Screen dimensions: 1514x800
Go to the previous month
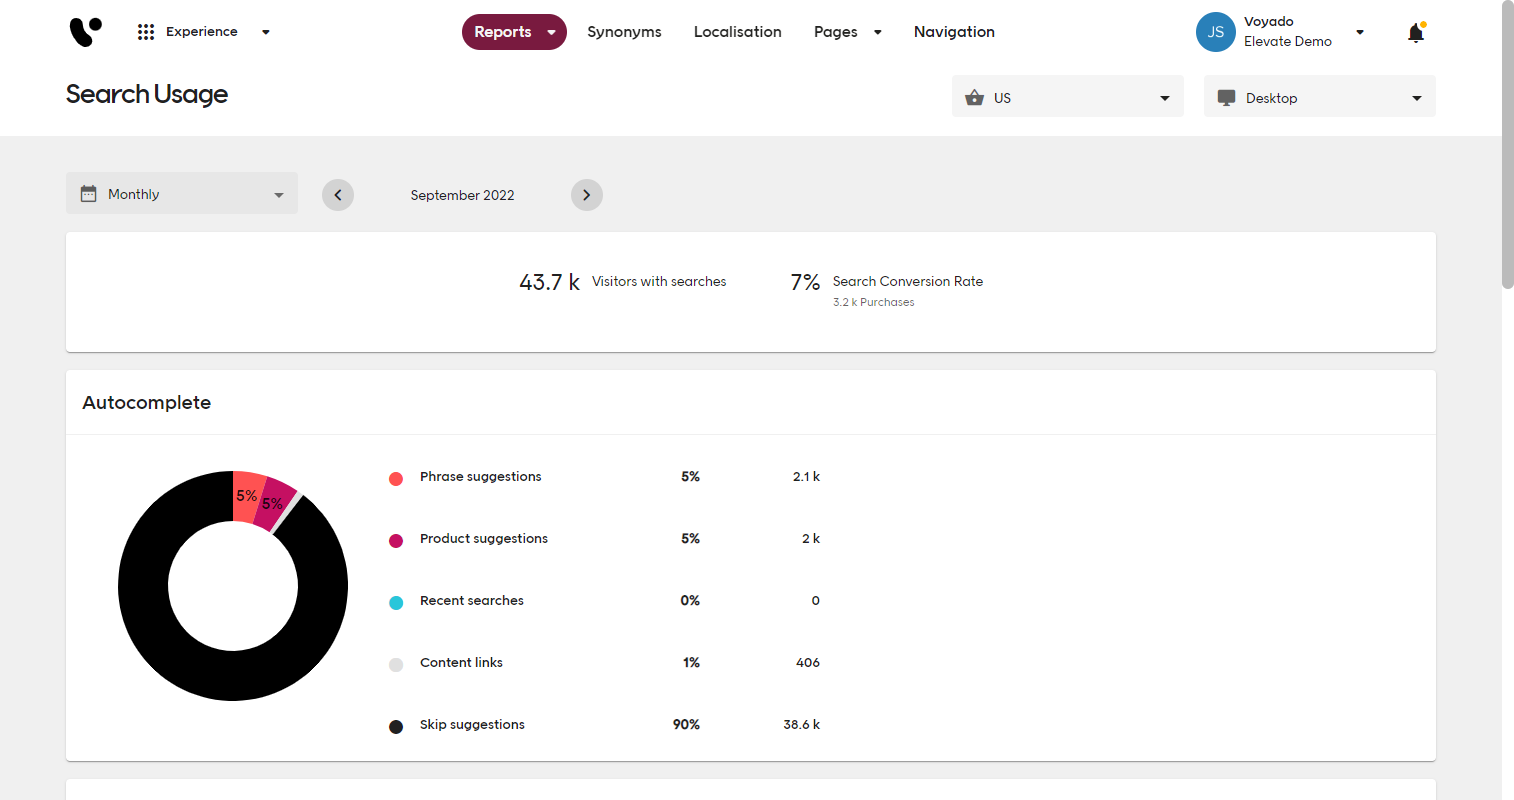tap(338, 195)
